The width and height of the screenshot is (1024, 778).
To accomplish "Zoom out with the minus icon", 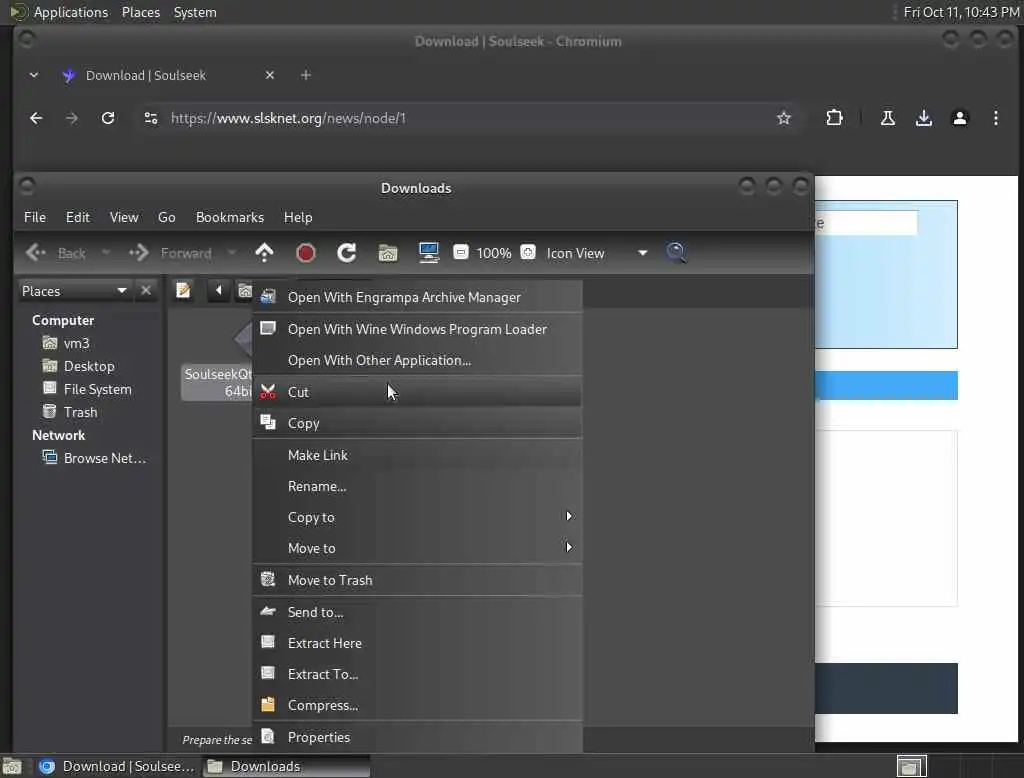I will (460, 252).
